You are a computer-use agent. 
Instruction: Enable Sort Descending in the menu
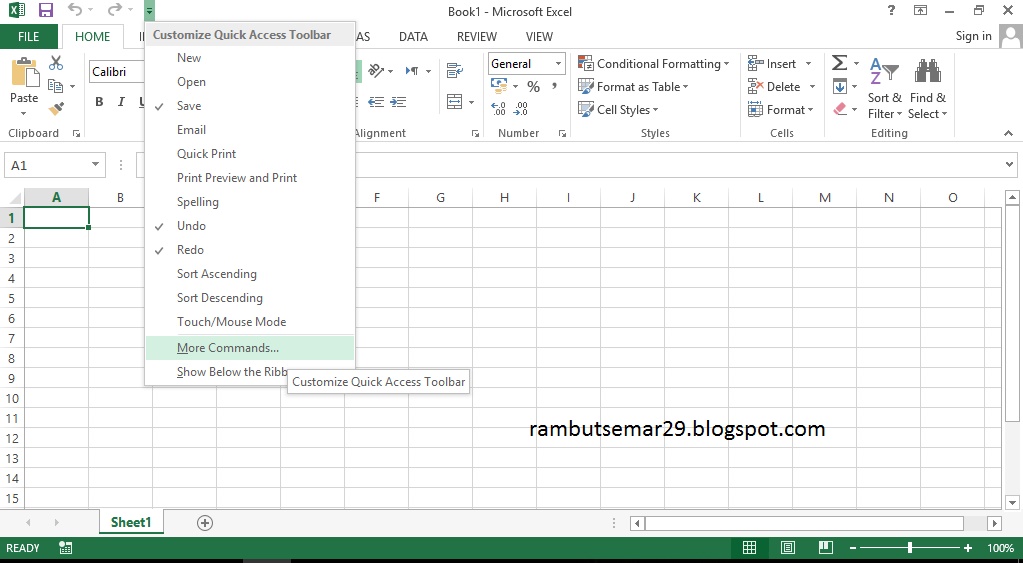click(x=250, y=297)
